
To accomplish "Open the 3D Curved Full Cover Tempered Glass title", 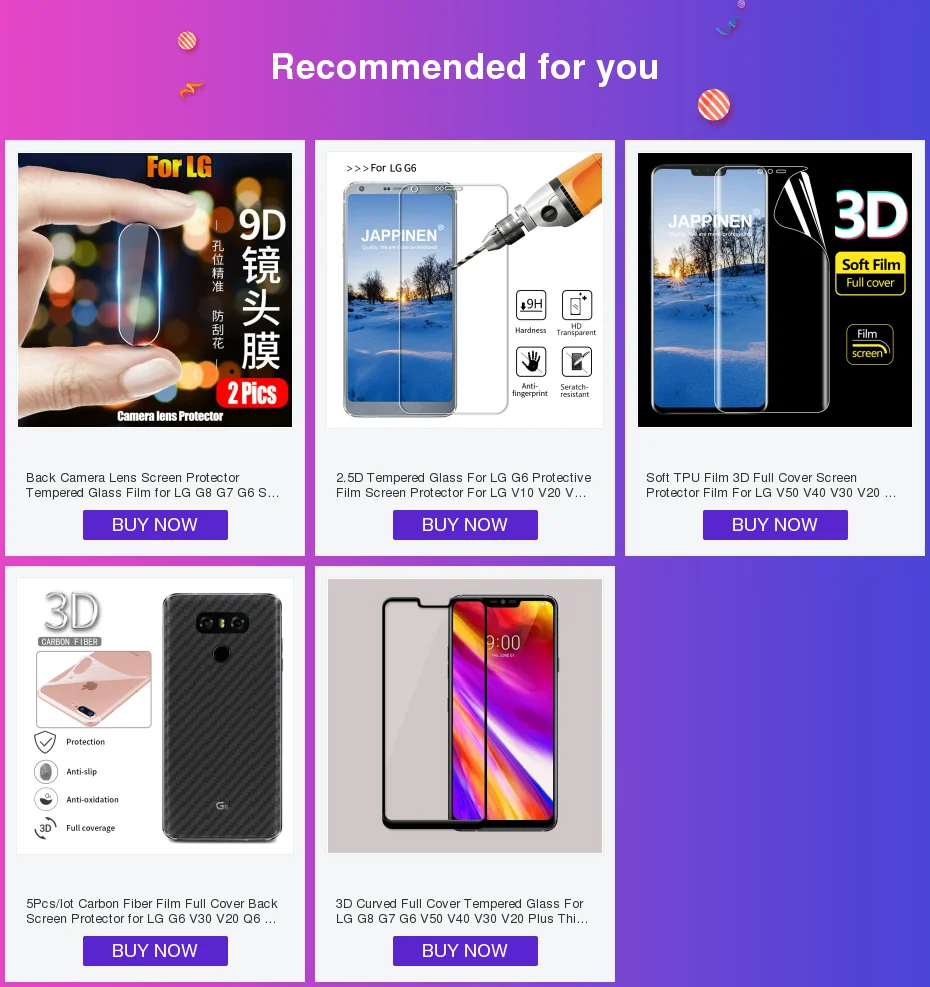I will (462, 911).
